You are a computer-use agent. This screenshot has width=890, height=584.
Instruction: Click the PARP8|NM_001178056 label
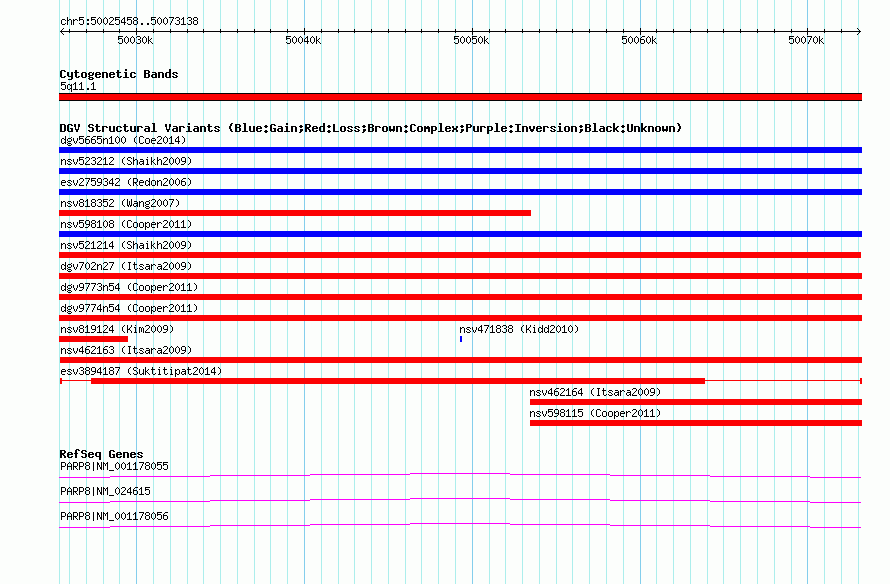click(114, 516)
